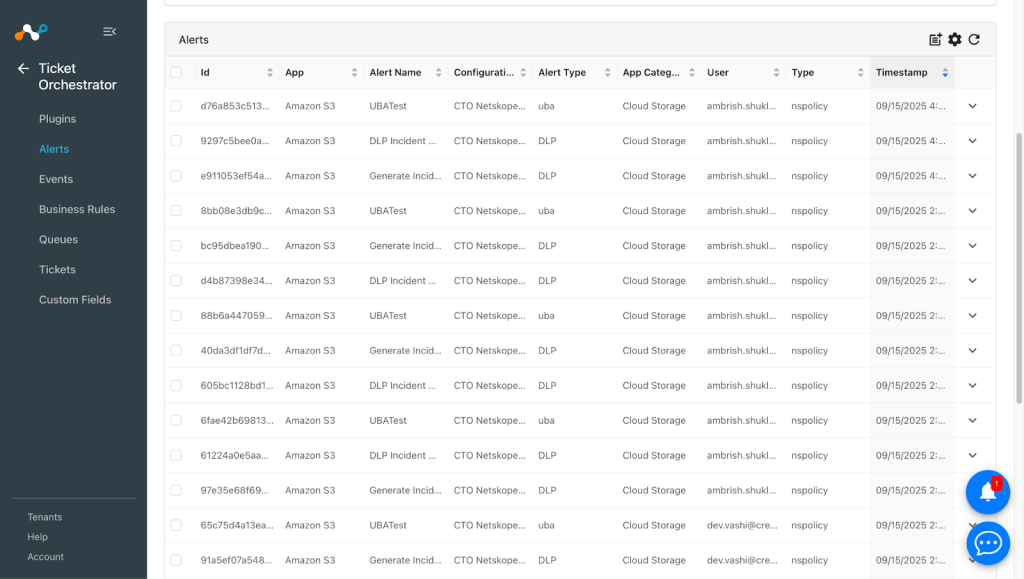Image resolution: width=1024 pixels, height=579 pixels.
Task: Check the row 40da3df1df7d checkbox
Action: coord(176,351)
